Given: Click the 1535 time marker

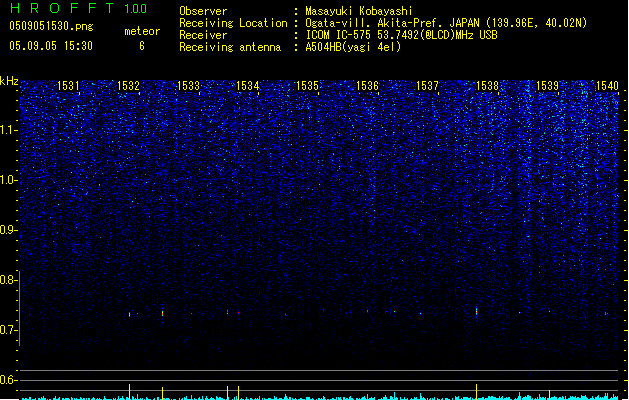Looking at the screenshot, I should (x=307, y=85).
